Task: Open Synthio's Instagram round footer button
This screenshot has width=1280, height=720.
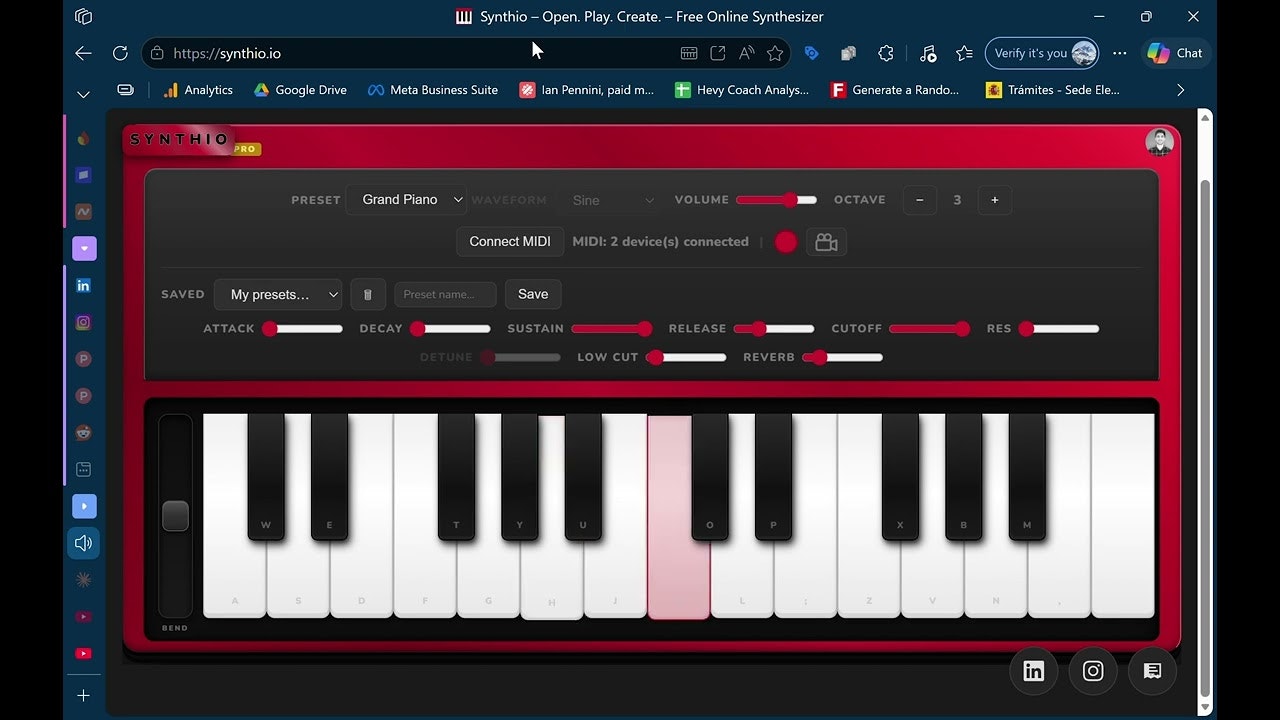Action: [1093, 671]
